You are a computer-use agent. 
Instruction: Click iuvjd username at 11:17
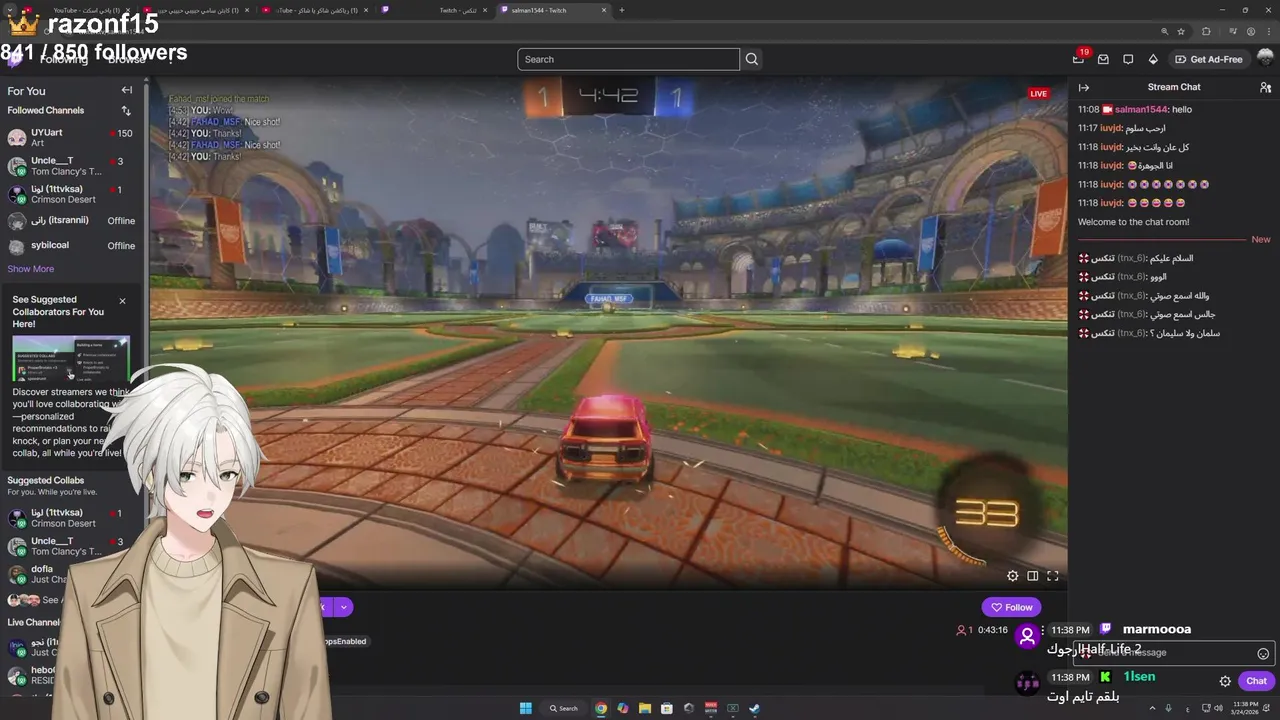1112,128
